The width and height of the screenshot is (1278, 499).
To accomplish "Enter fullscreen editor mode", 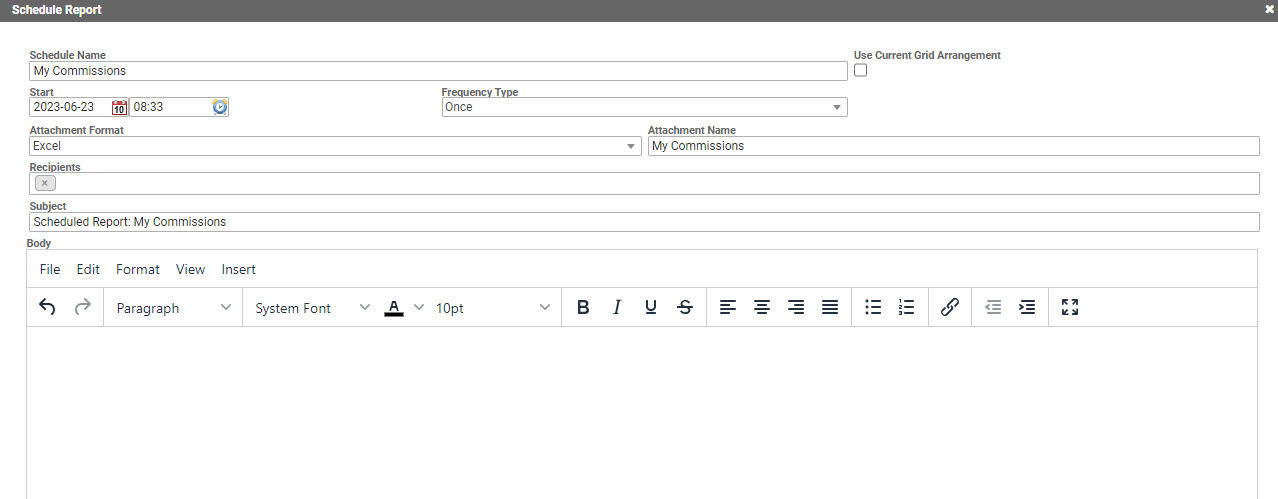I will click(1070, 308).
